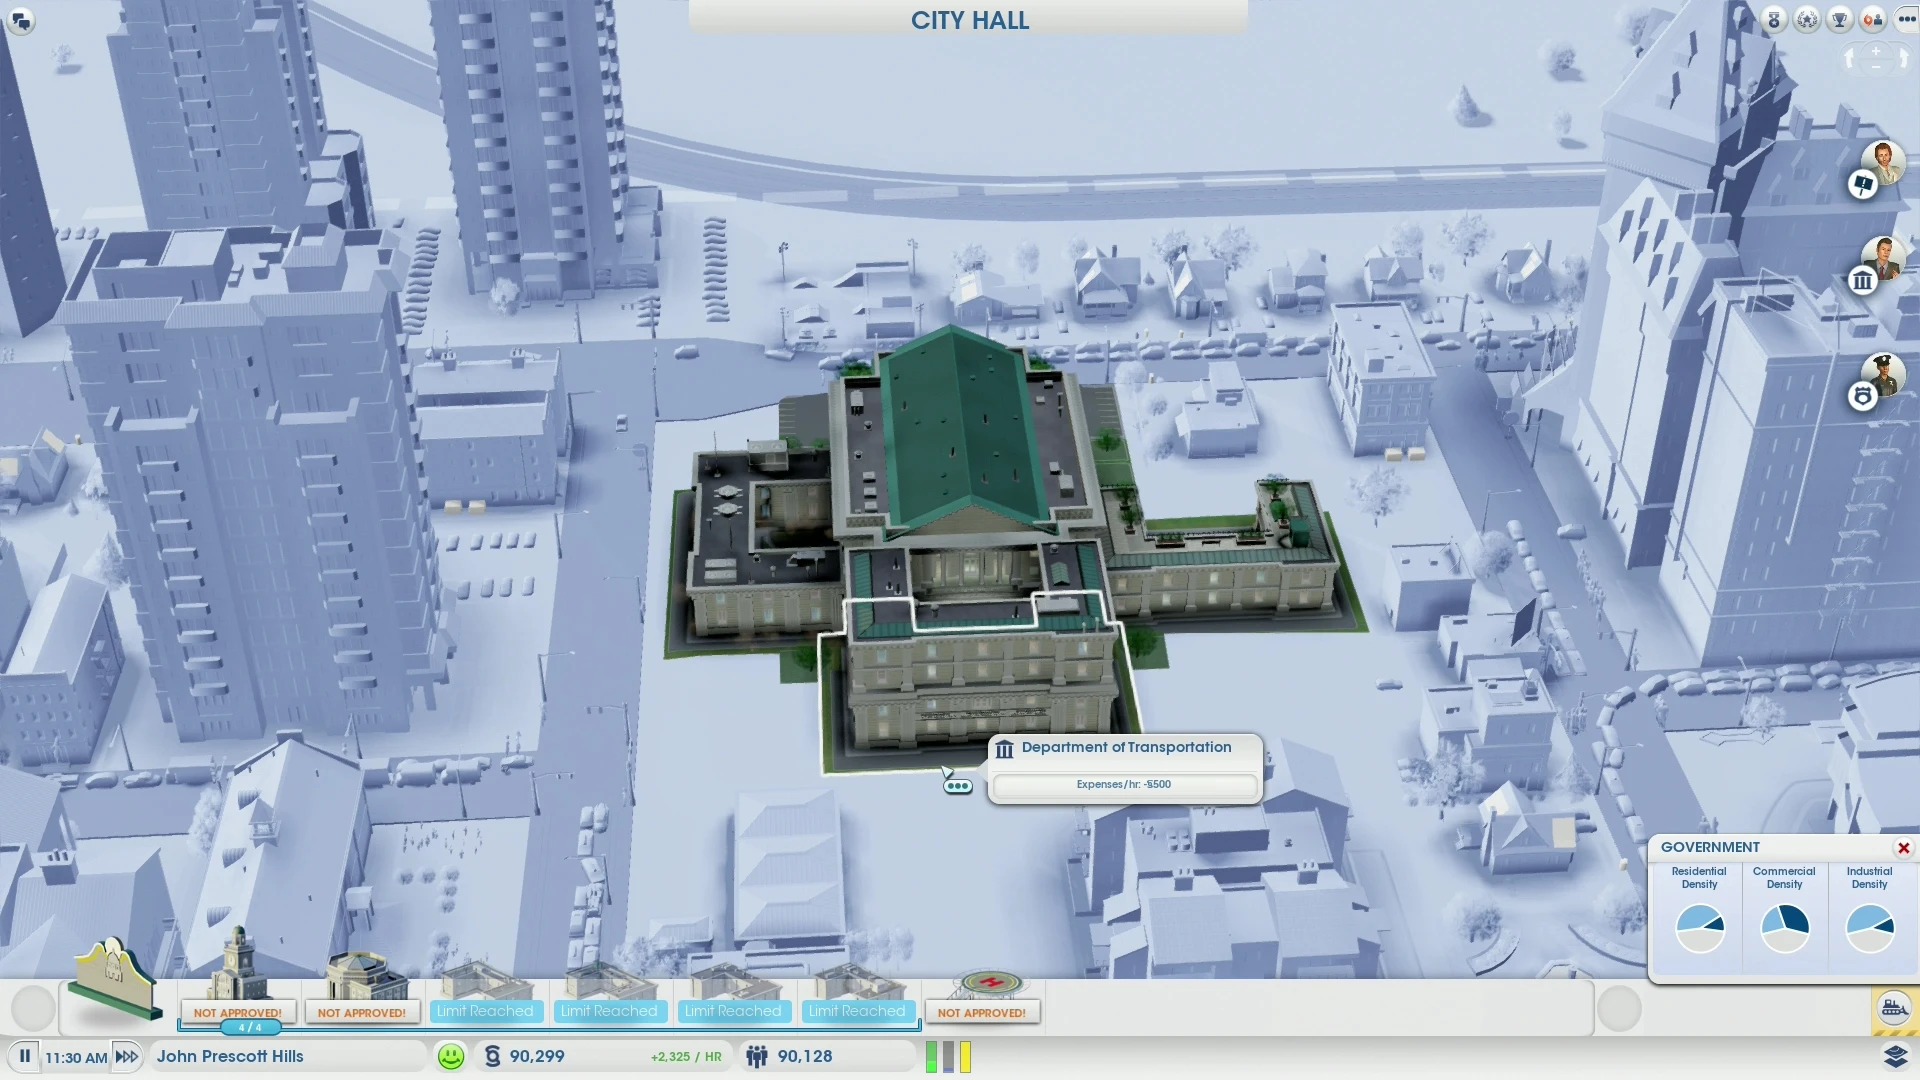Rotate camera right arrow
The height and width of the screenshot is (1080, 1920).
[x=1903, y=59]
